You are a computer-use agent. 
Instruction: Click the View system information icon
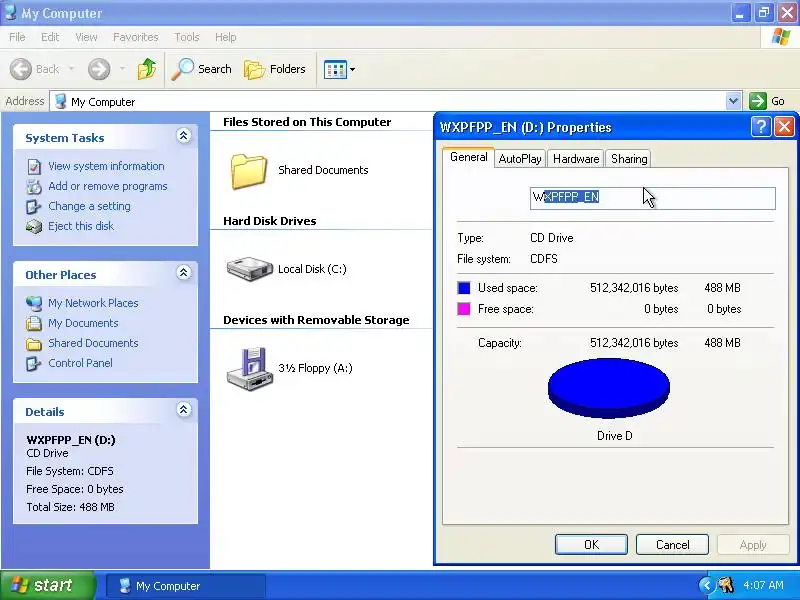click(x=34, y=166)
